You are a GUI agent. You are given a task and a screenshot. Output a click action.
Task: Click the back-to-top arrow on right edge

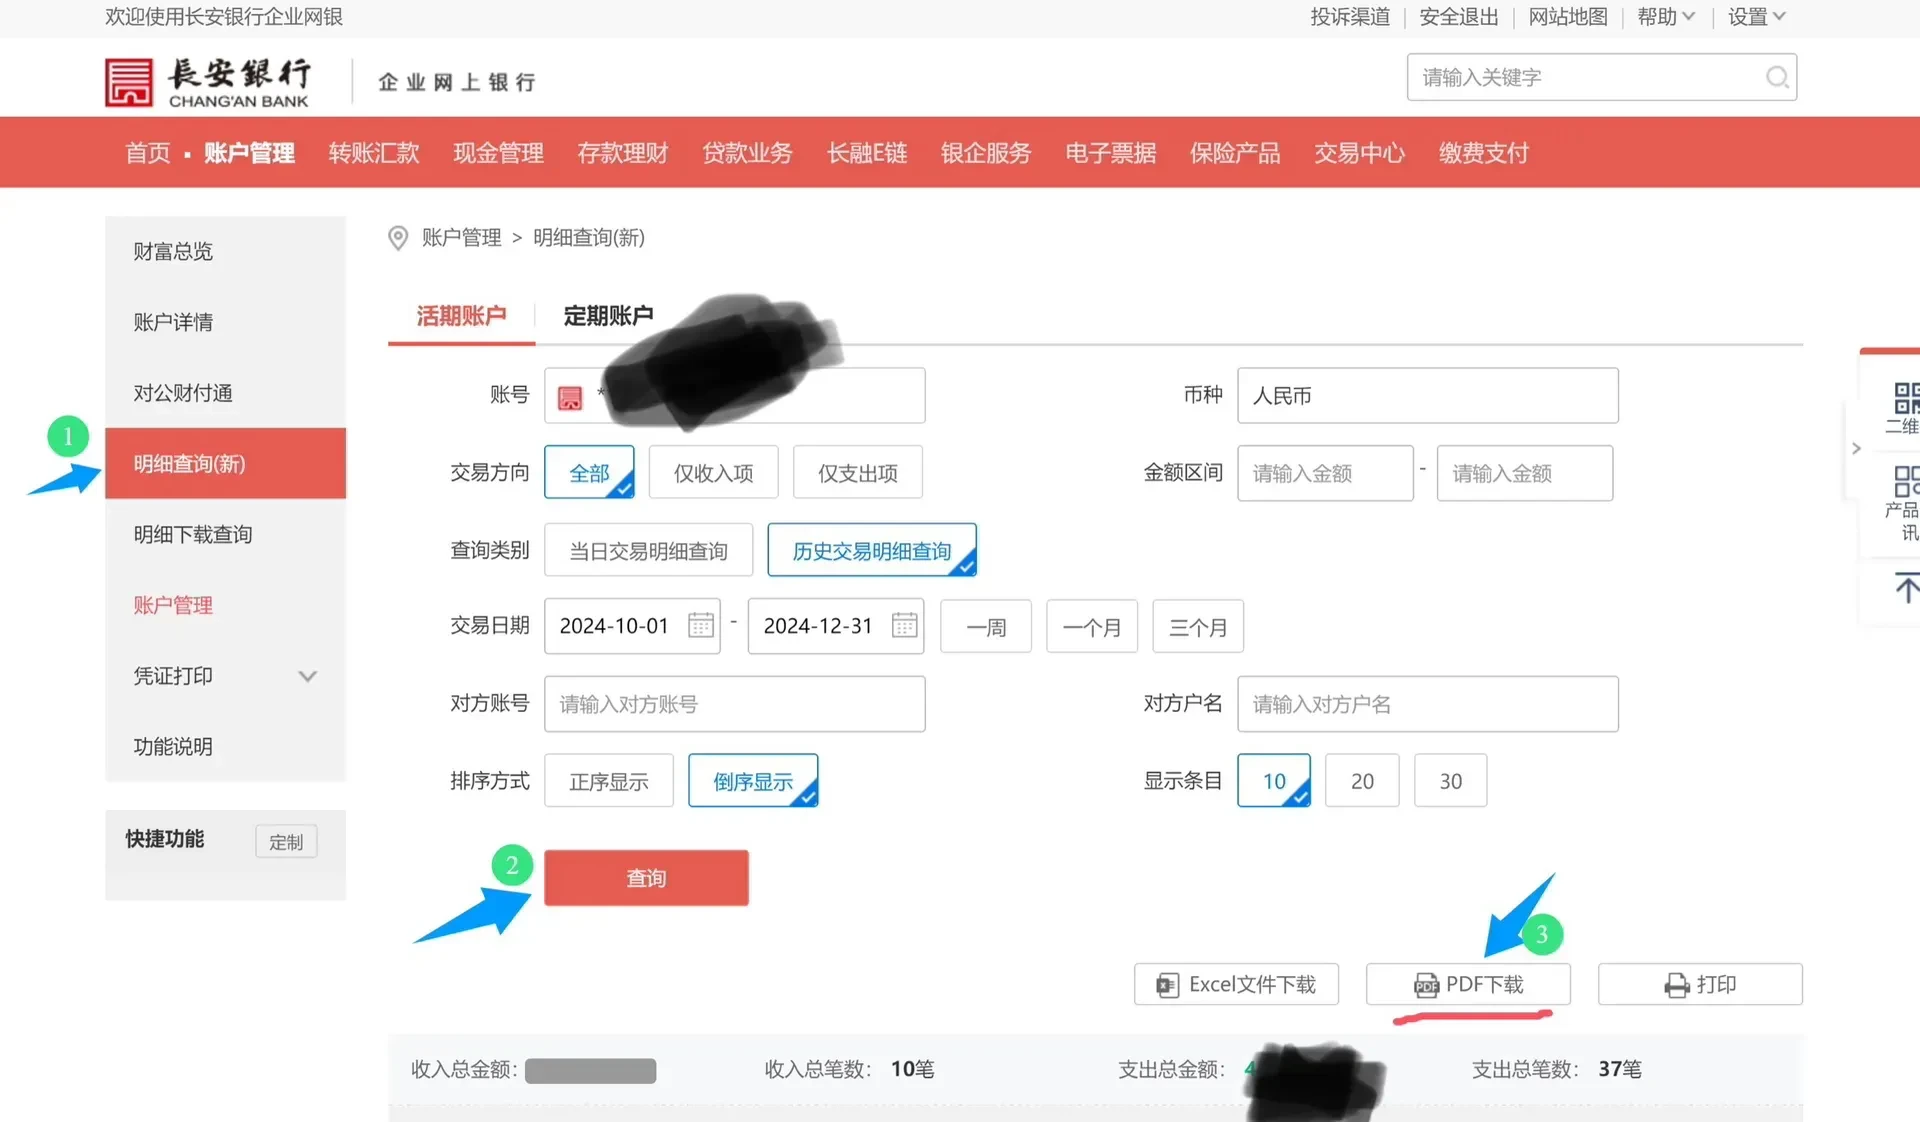[1907, 588]
